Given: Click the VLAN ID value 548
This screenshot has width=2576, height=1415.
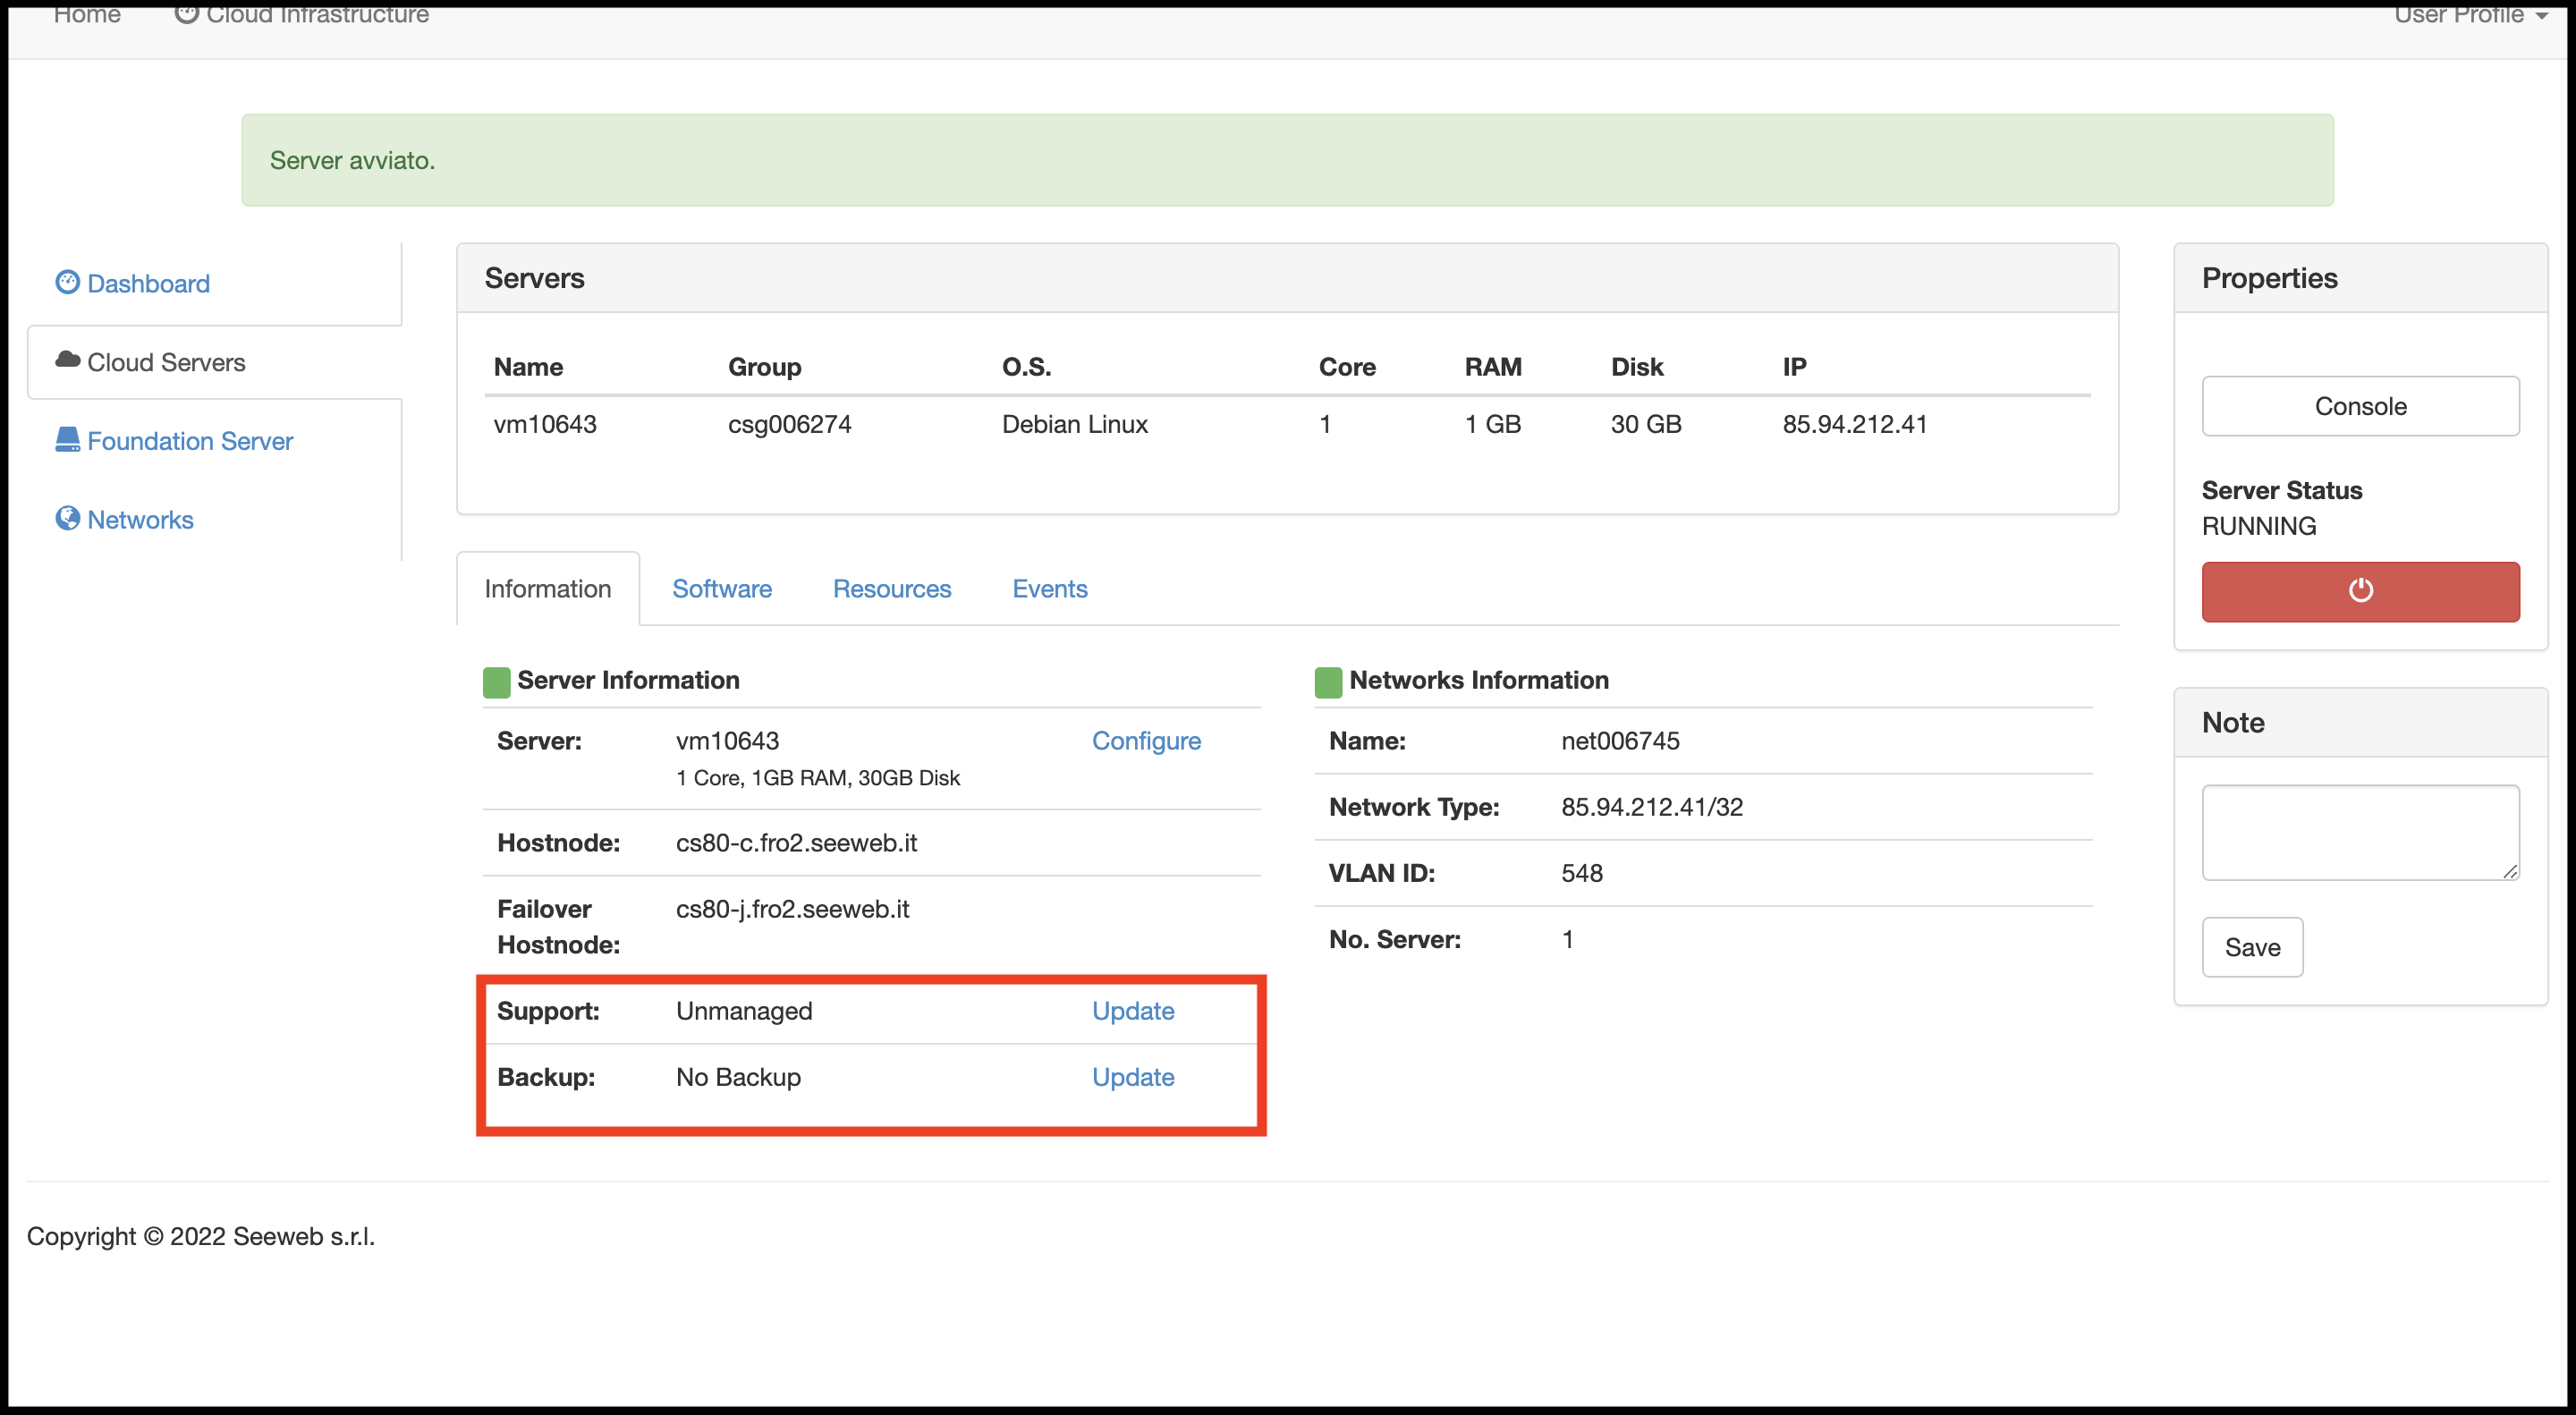Looking at the screenshot, I should pos(1582,873).
